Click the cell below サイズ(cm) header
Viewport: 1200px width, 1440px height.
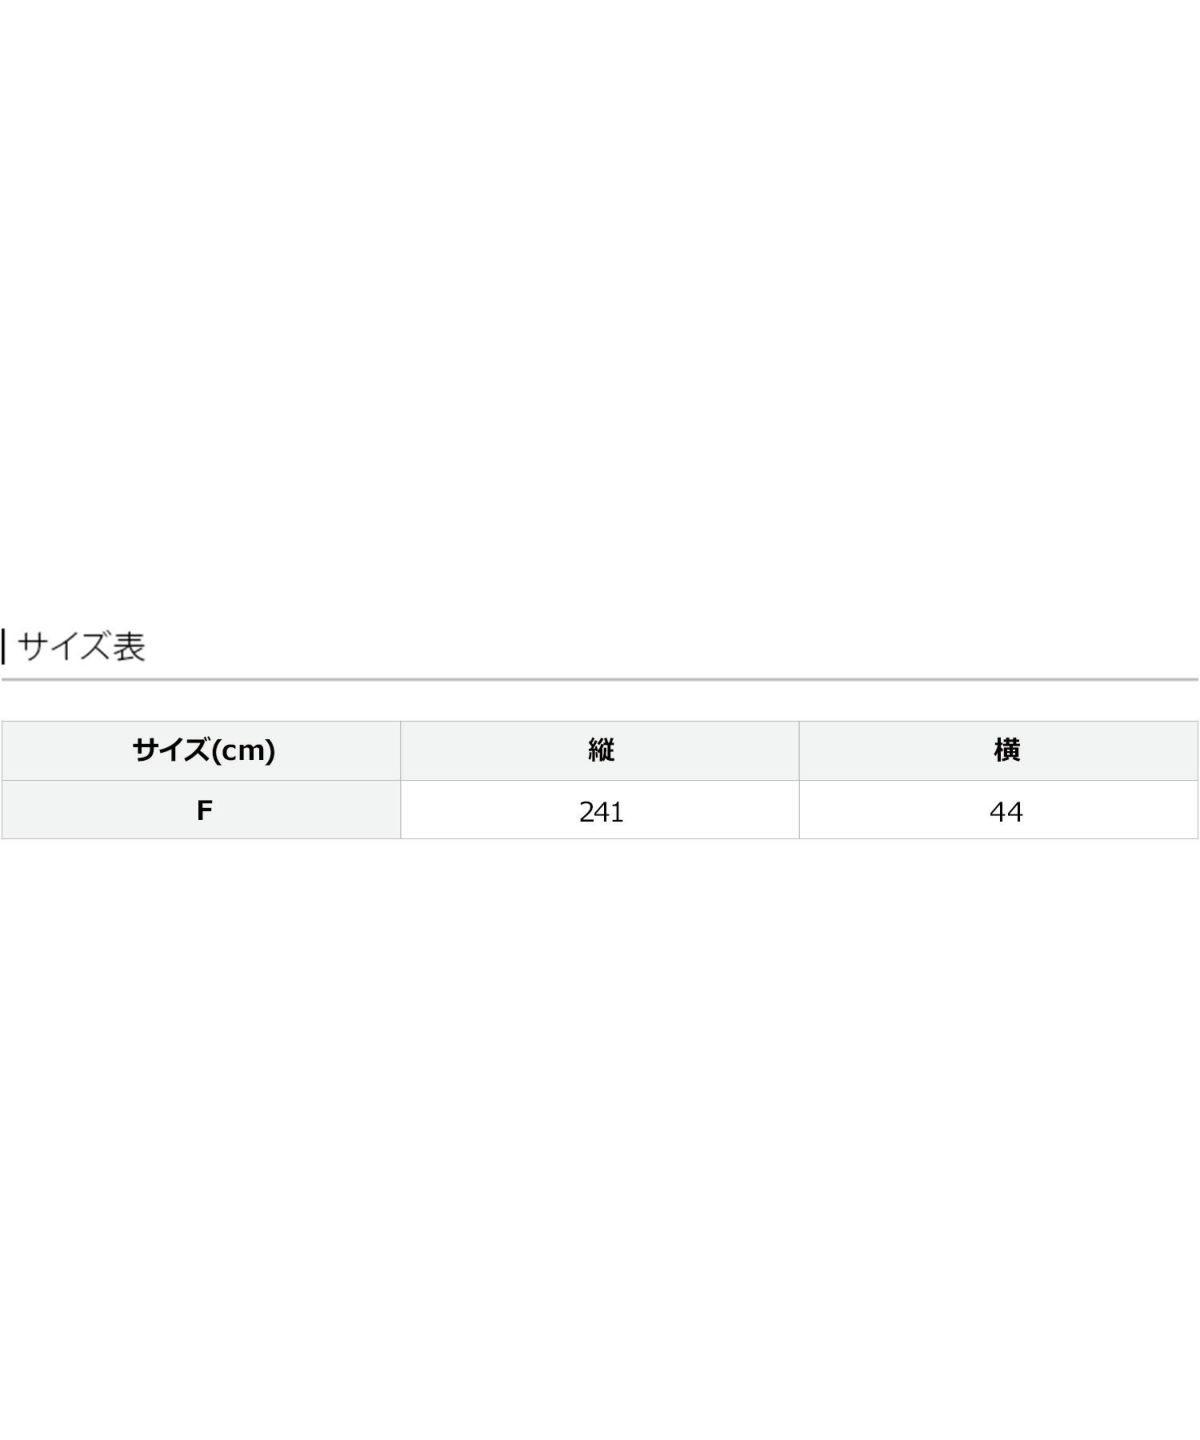tap(203, 810)
